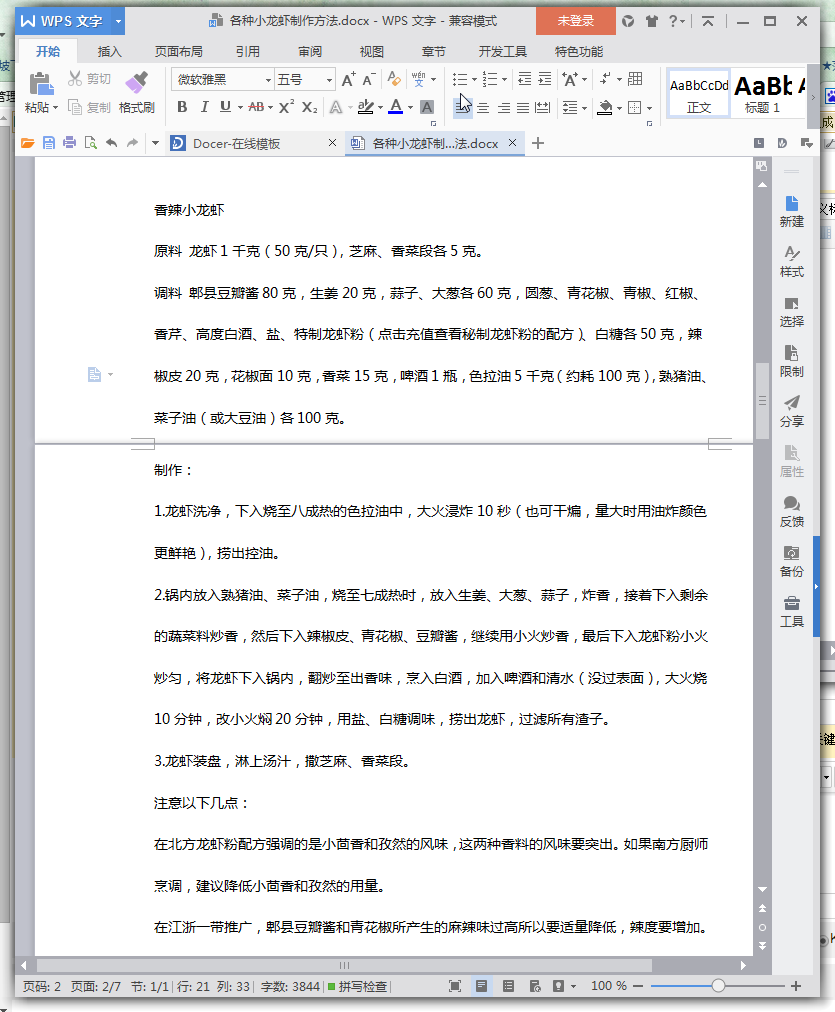Screen dimensions: 835x1012
Task: Open the 插入 ribbon tab
Action: click(x=109, y=52)
